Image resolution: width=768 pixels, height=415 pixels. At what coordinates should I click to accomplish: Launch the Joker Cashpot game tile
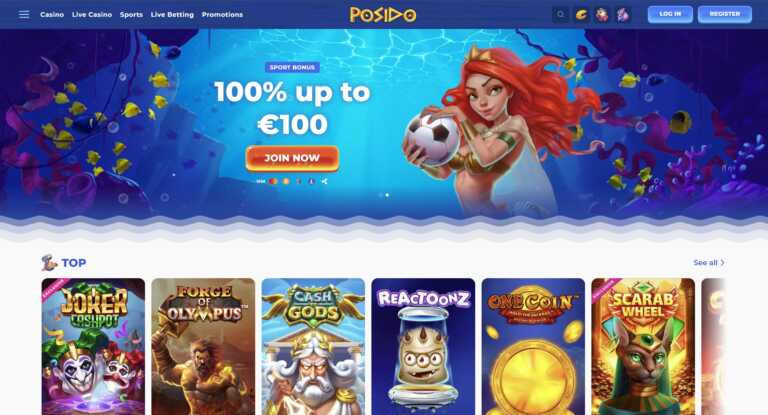(x=93, y=346)
